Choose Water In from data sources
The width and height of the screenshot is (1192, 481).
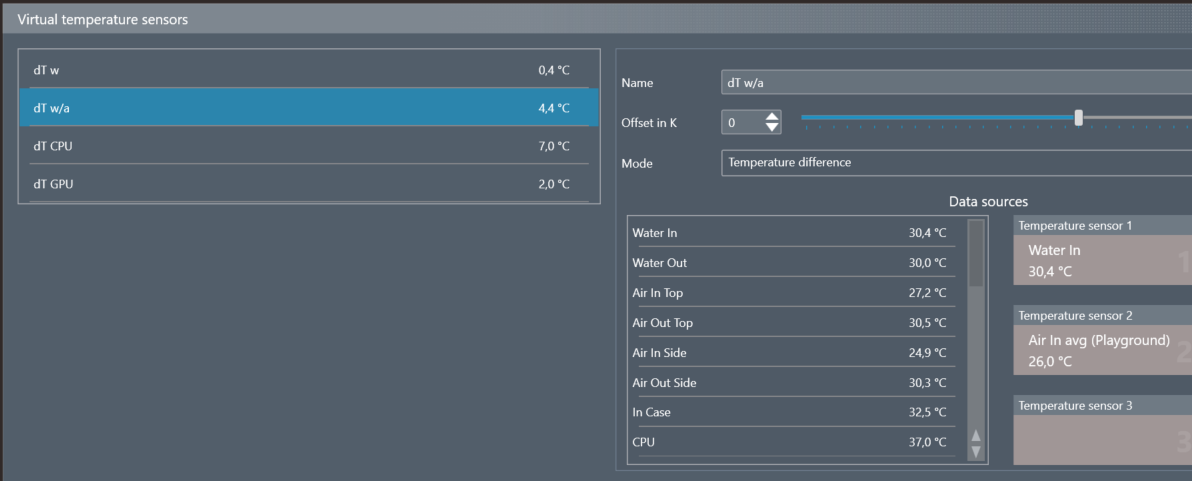(x=790, y=233)
